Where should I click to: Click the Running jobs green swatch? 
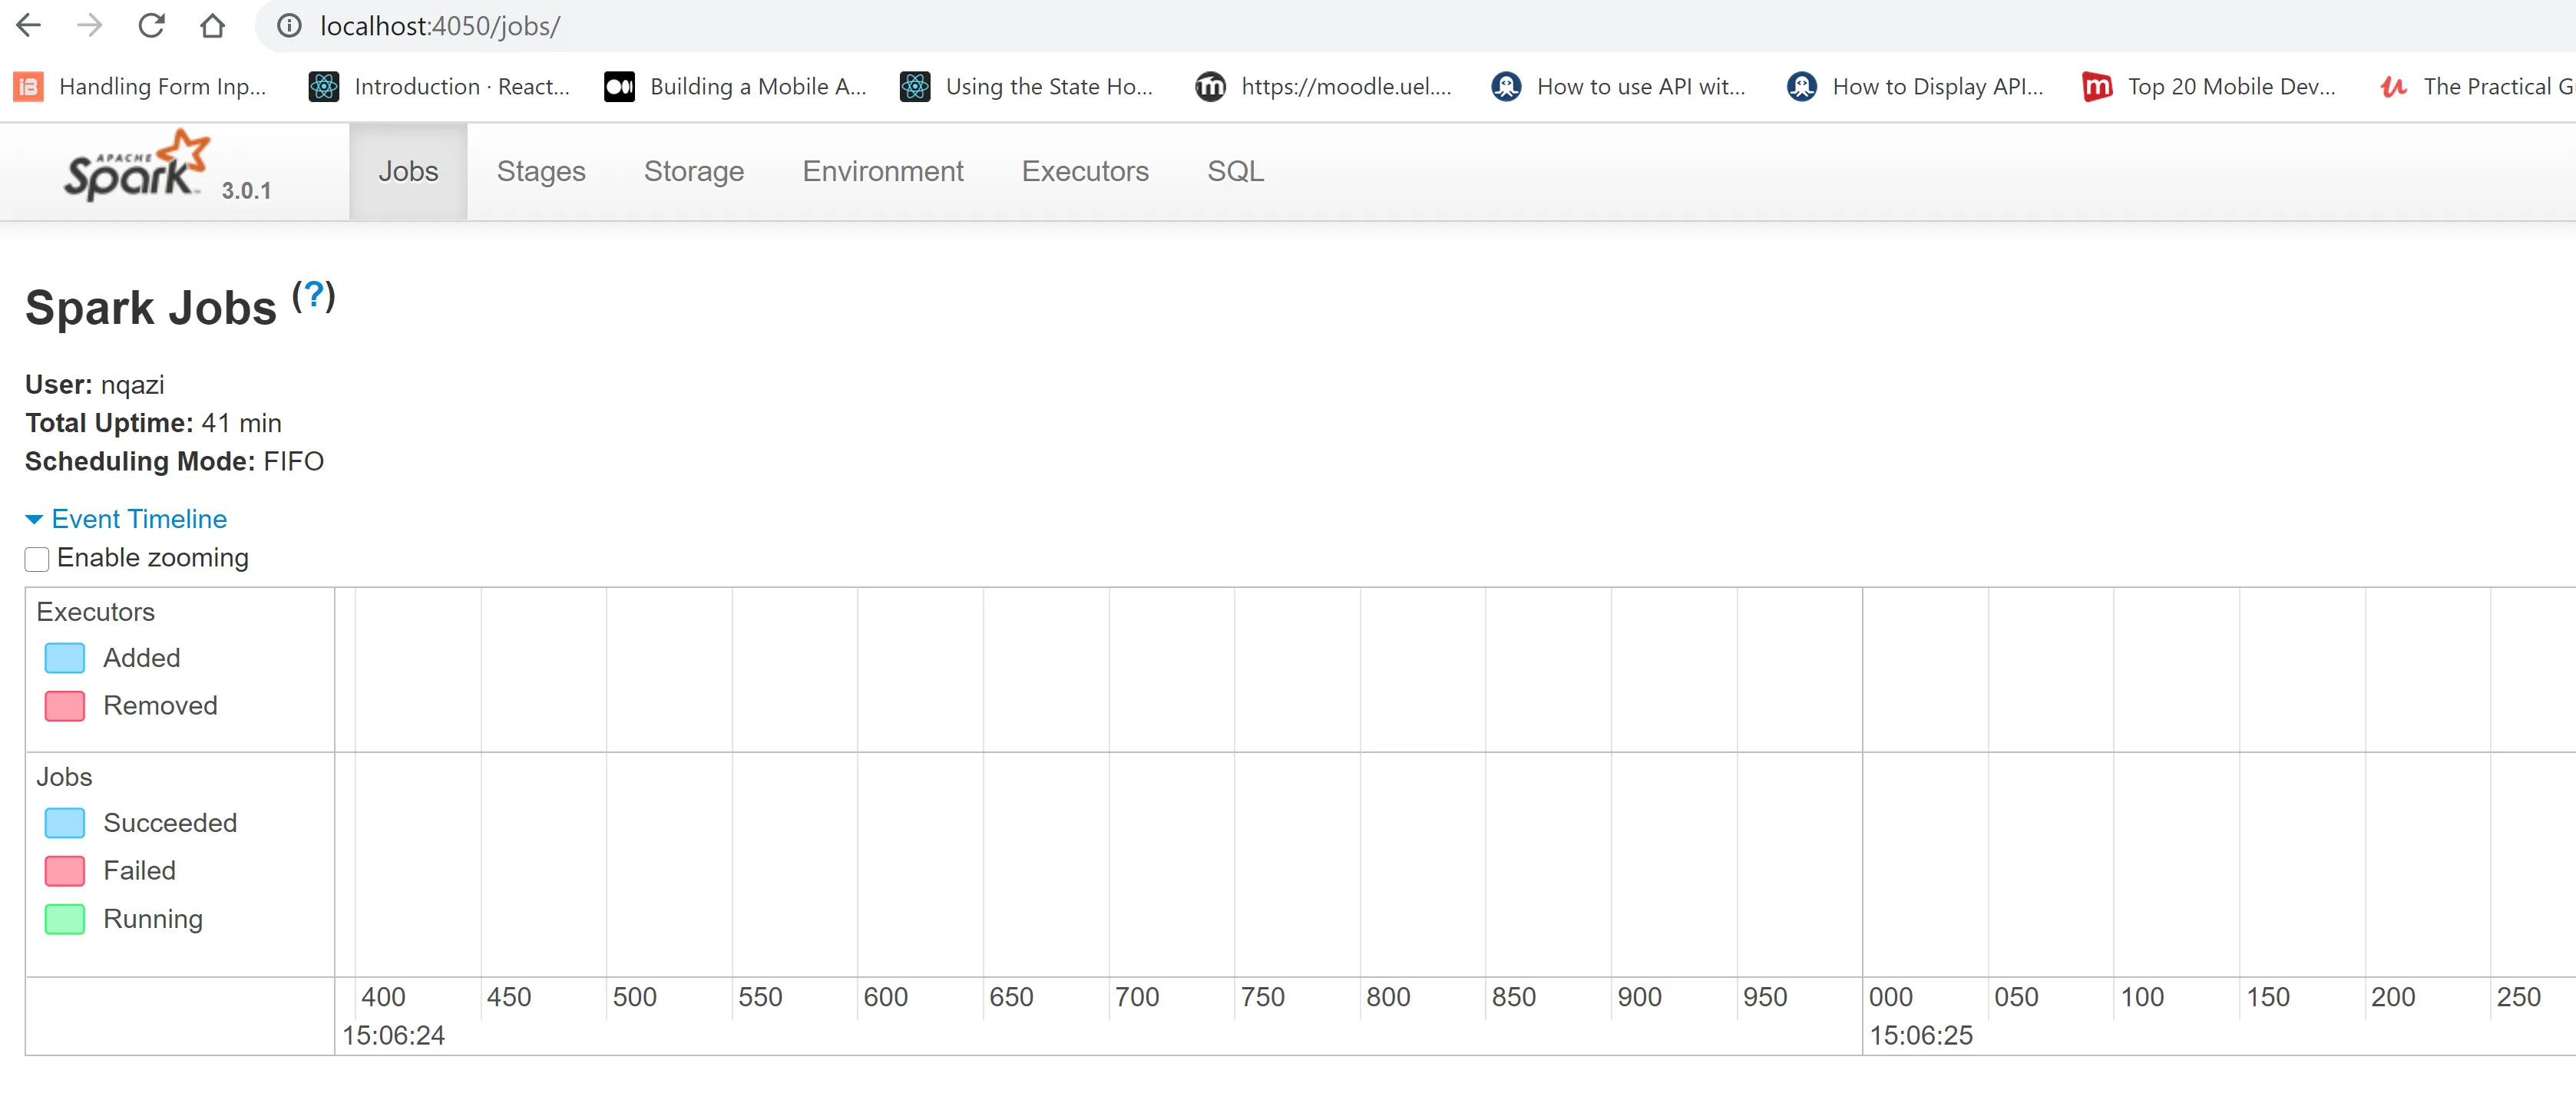click(65, 919)
